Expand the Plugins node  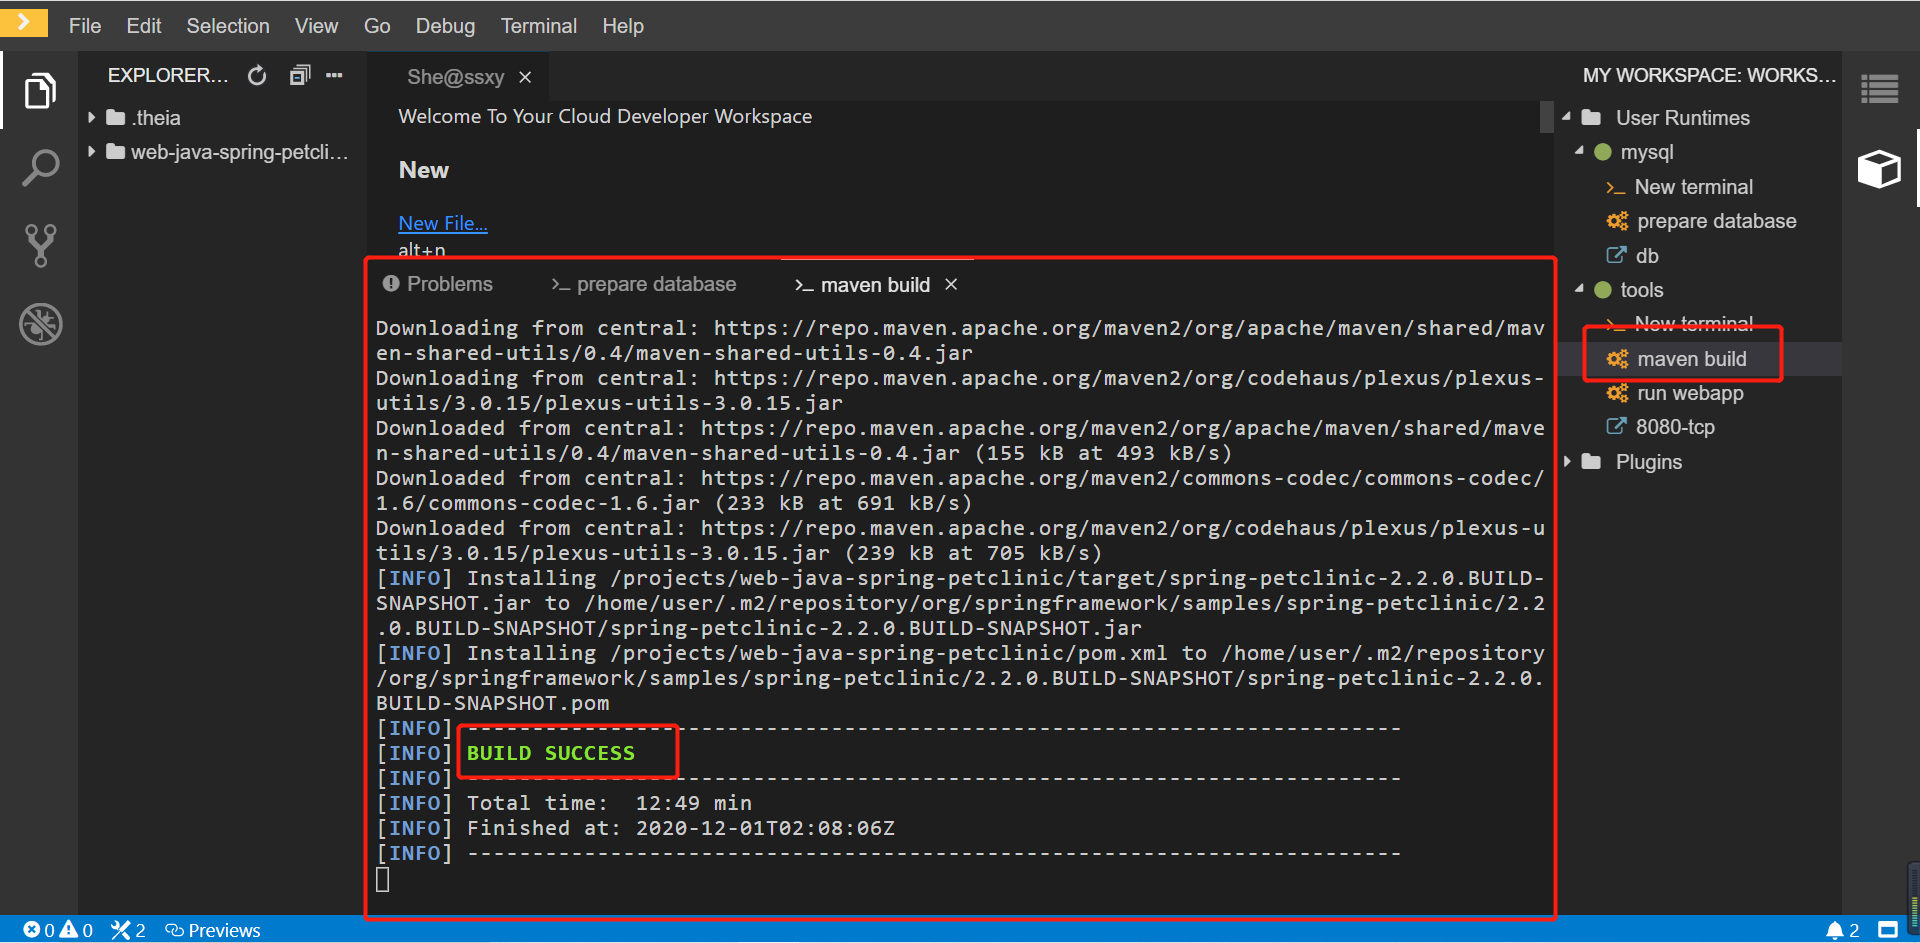1568,461
